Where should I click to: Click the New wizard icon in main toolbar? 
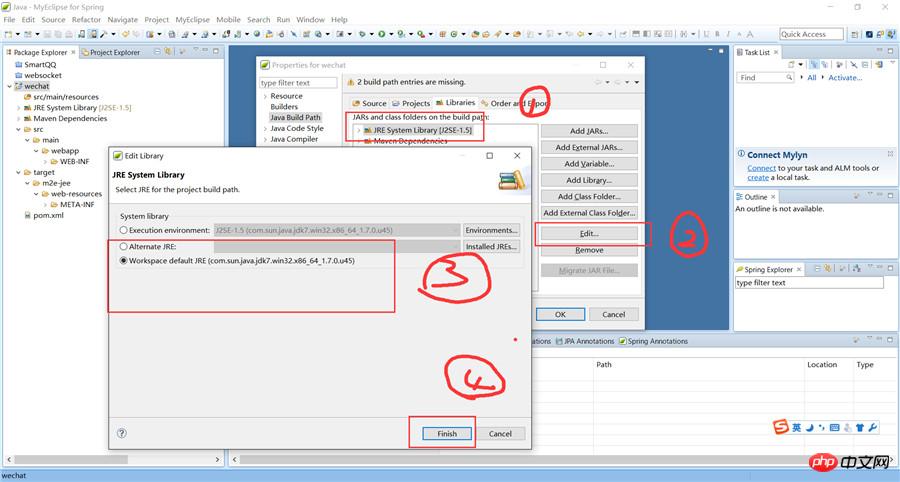(9, 34)
